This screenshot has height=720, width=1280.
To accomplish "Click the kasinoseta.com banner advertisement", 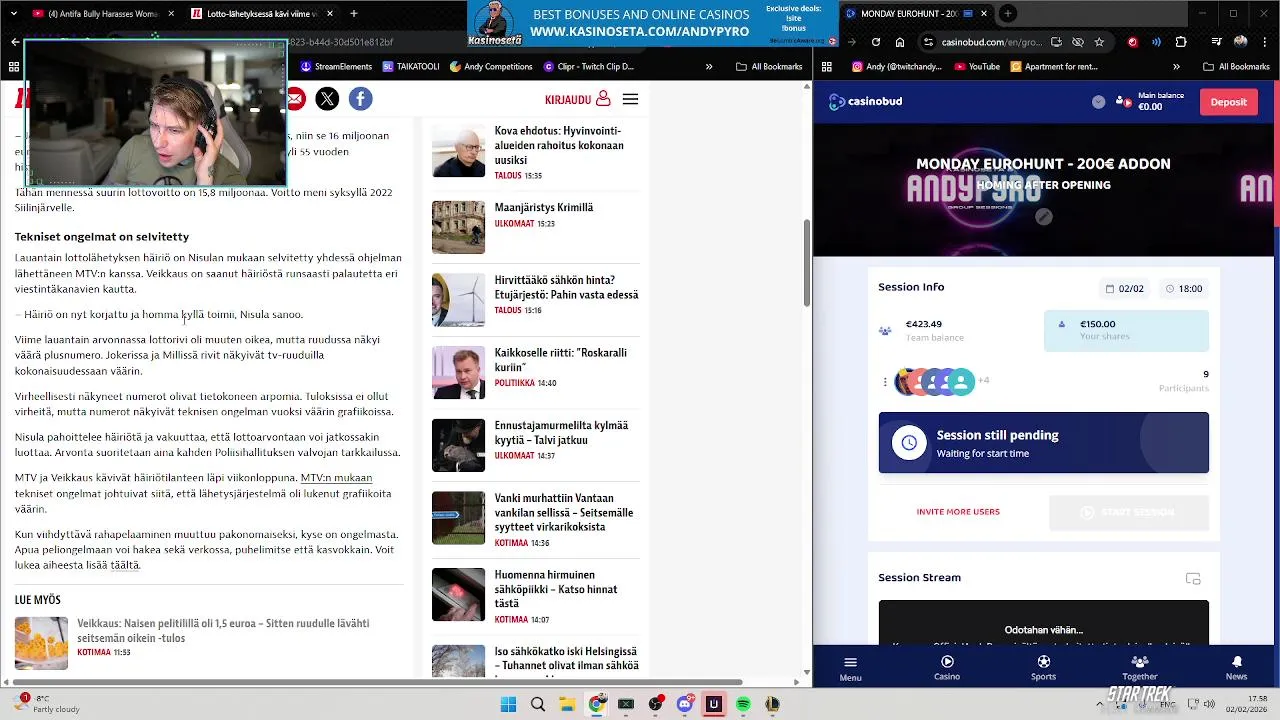I will tap(652, 24).
